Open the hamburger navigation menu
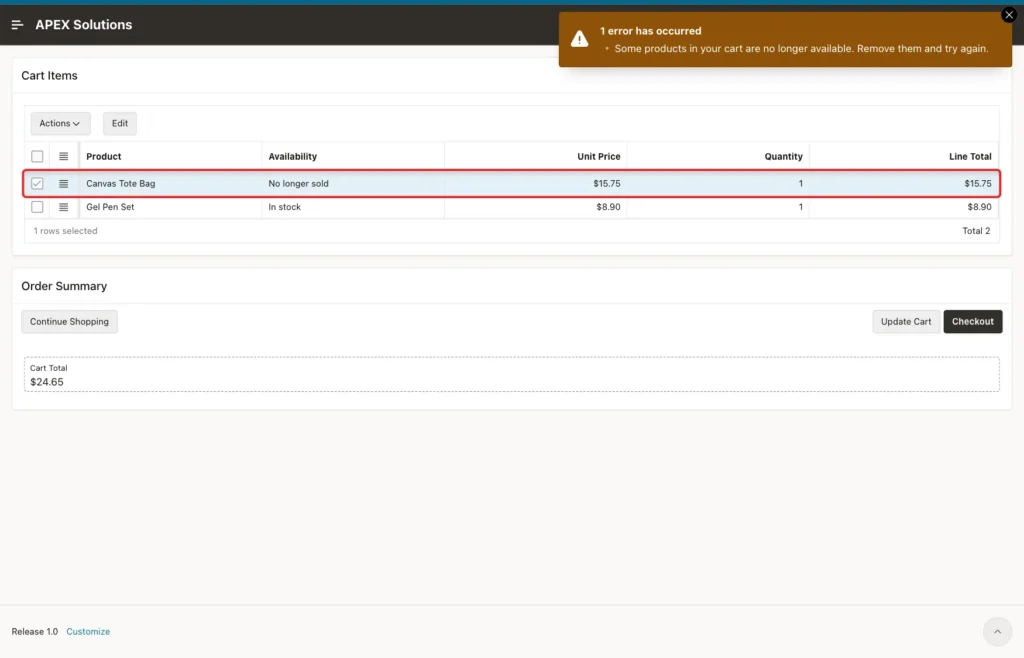This screenshot has width=1024, height=658. tap(18, 25)
